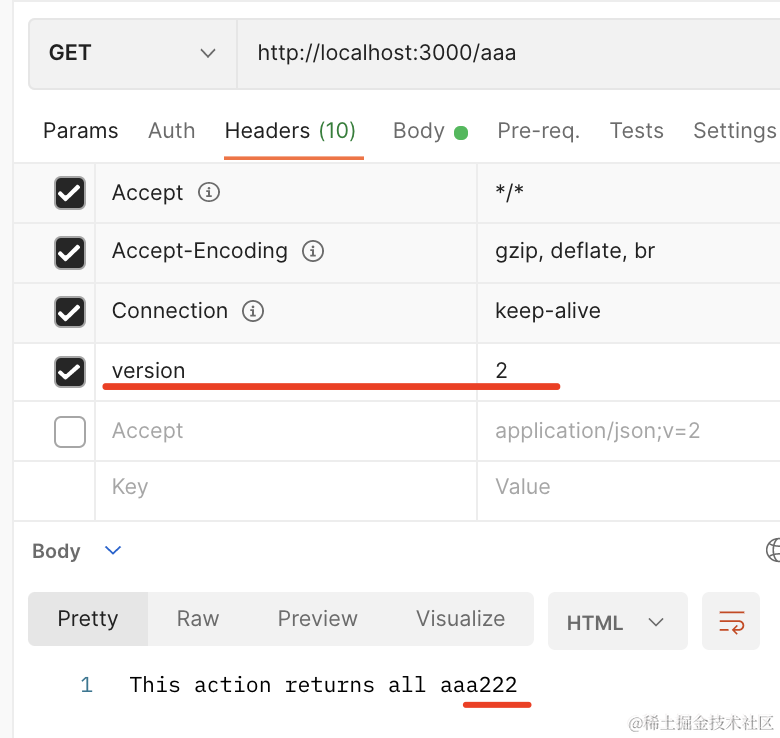The image size is (780, 738).
Task: Open the HTML response format dropdown
Action: coord(617,621)
